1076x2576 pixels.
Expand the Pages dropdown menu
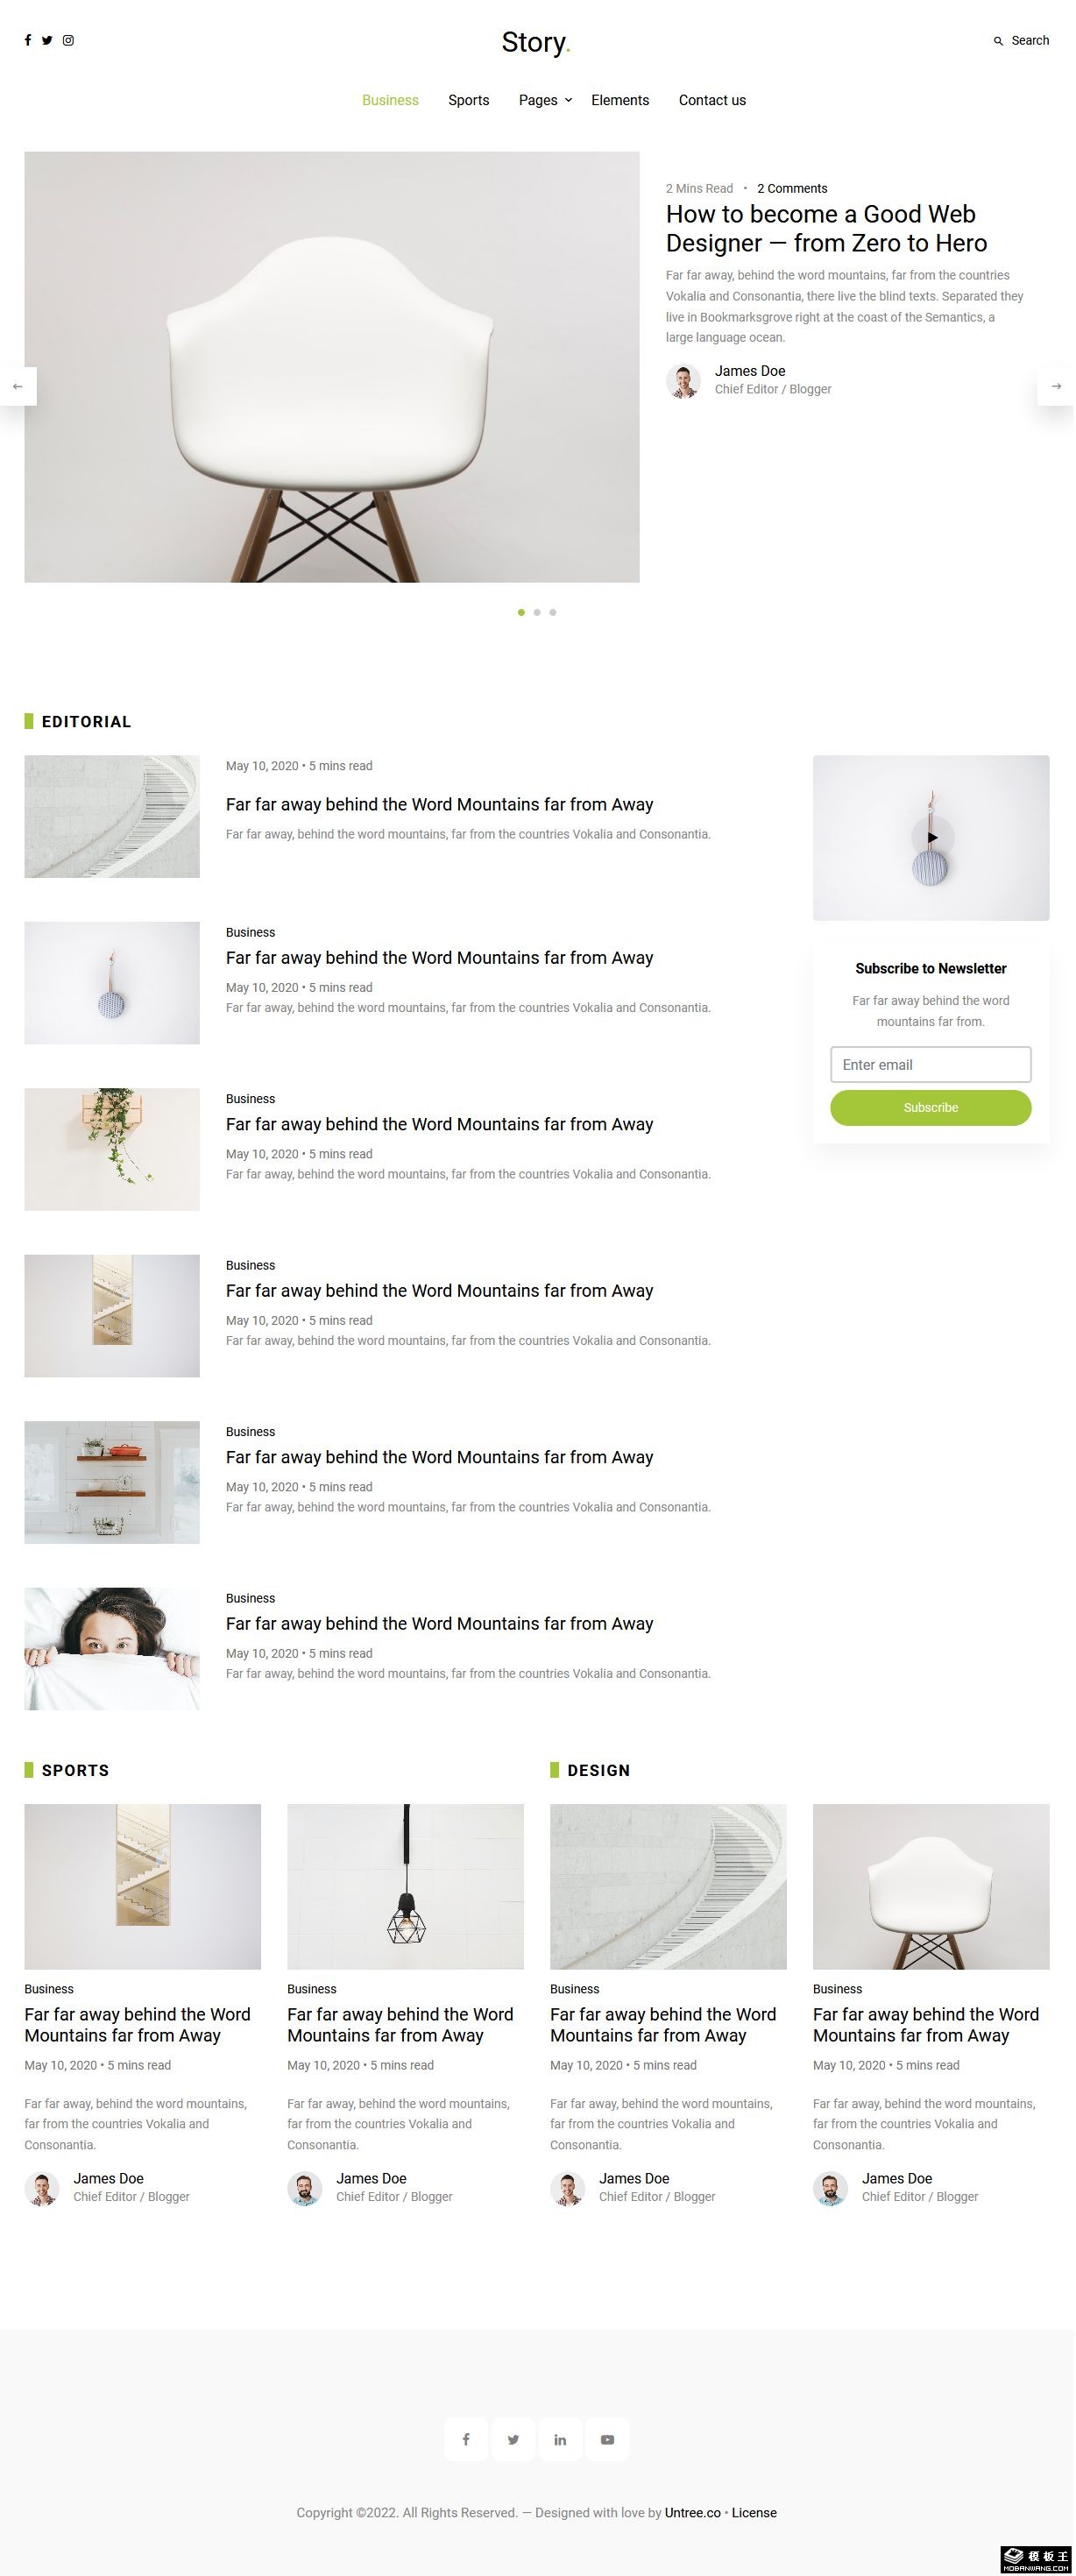545,100
